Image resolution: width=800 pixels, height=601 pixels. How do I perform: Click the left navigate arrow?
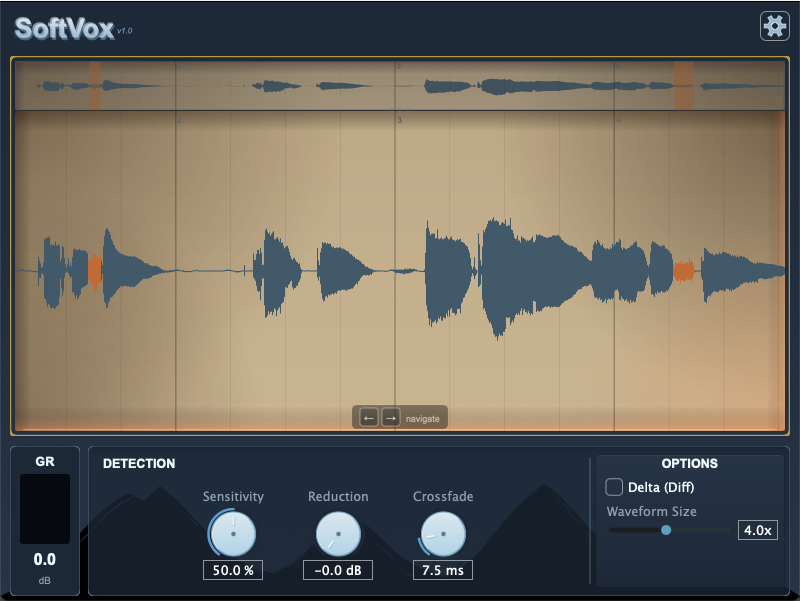pyautogui.click(x=368, y=417)
